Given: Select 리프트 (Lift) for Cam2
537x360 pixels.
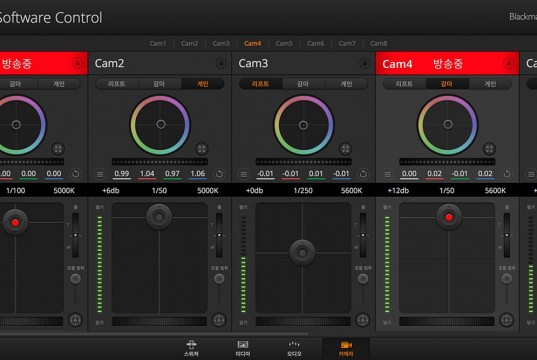Looking at the screenshot, I should (x=117, y=84).
